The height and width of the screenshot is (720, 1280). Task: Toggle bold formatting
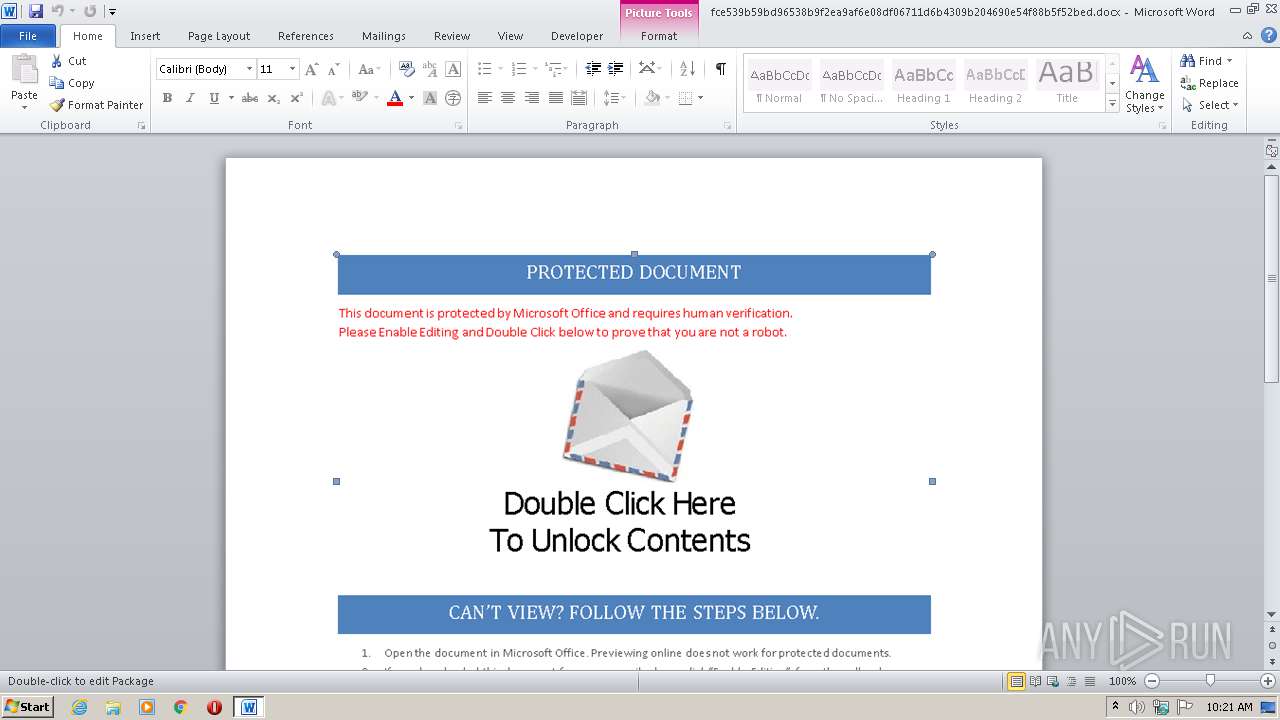point(167,98)
